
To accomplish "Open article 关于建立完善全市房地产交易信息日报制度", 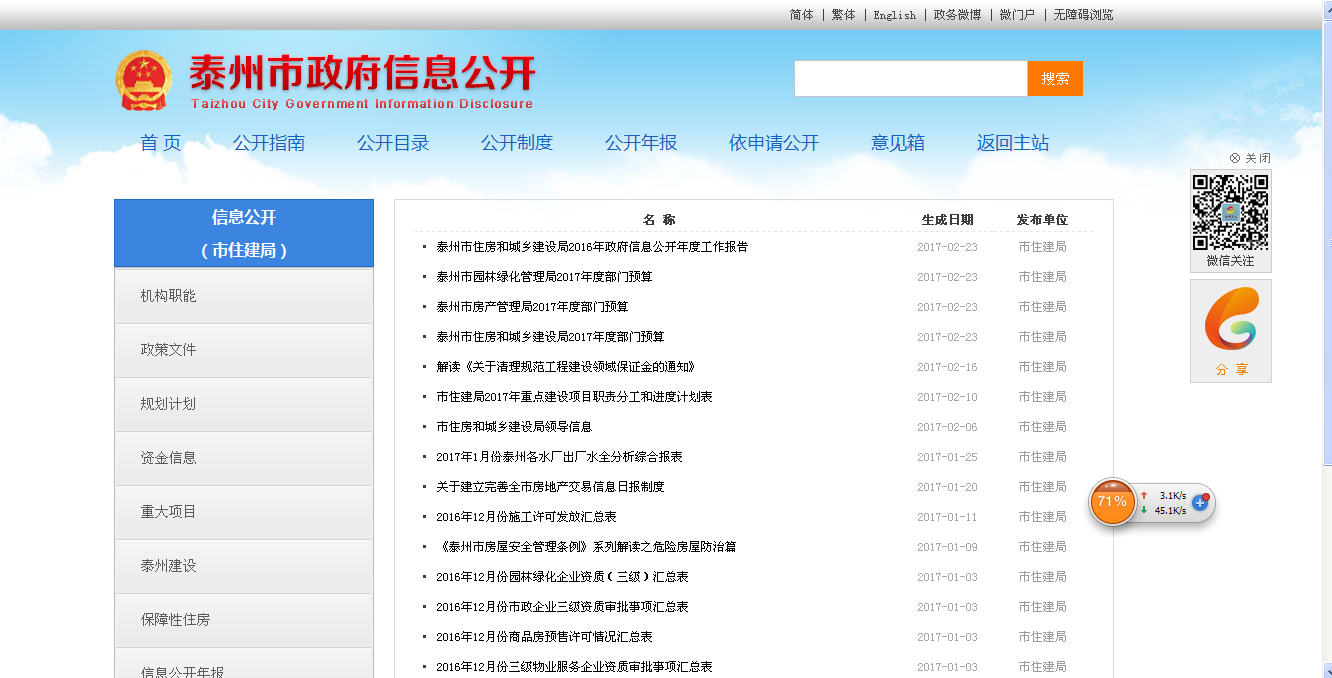I will click(550, 487).
